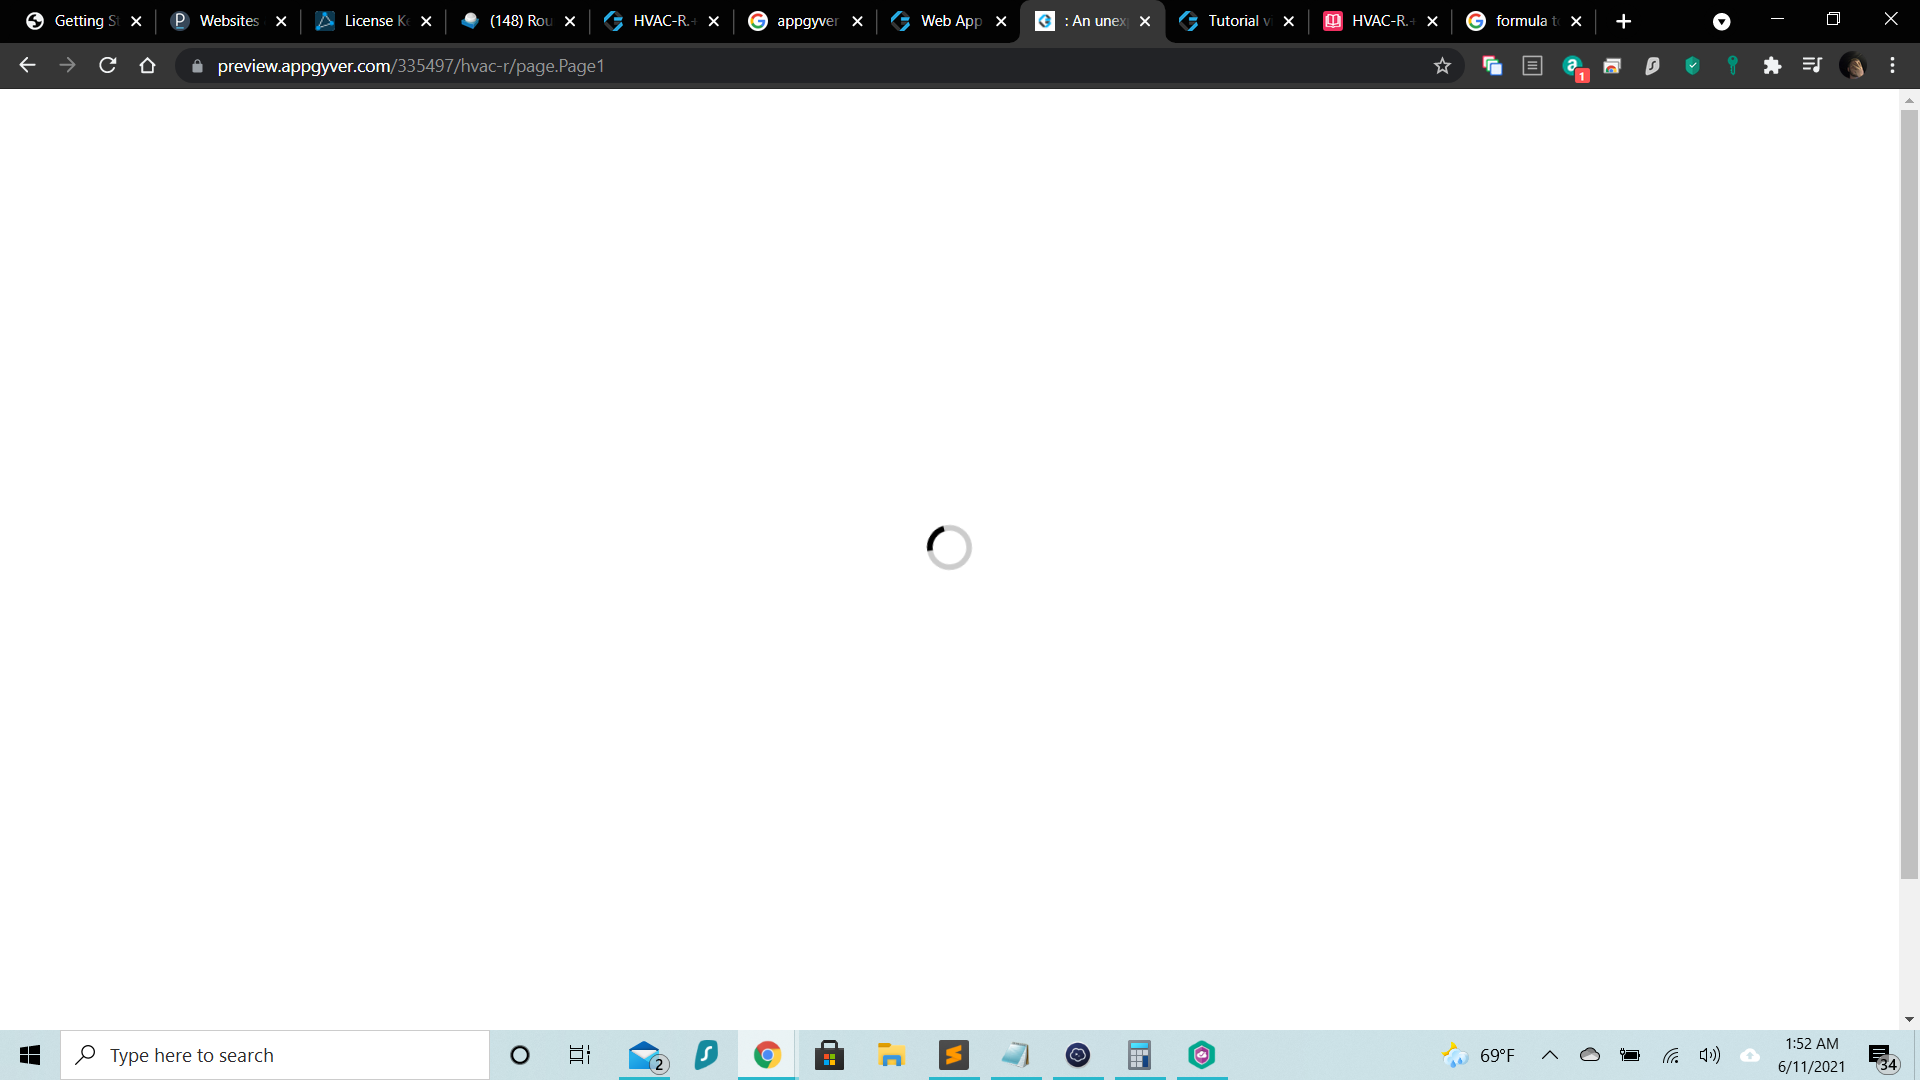Click the green shield extension icon
Screen dimensions: 1920x1080
[x=1692, y=66]
